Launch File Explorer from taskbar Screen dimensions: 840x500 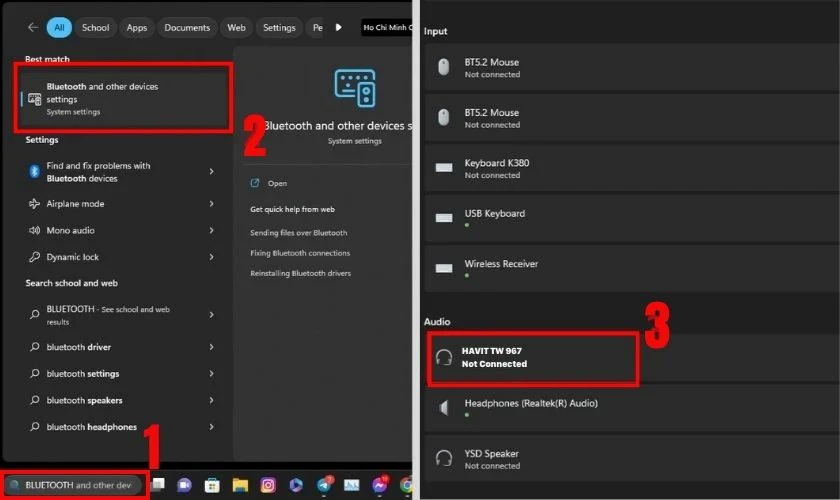coord(240,485)
